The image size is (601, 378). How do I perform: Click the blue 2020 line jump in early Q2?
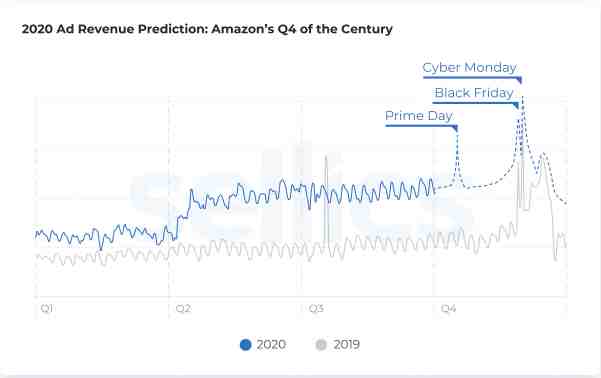(x=190, y=199)
